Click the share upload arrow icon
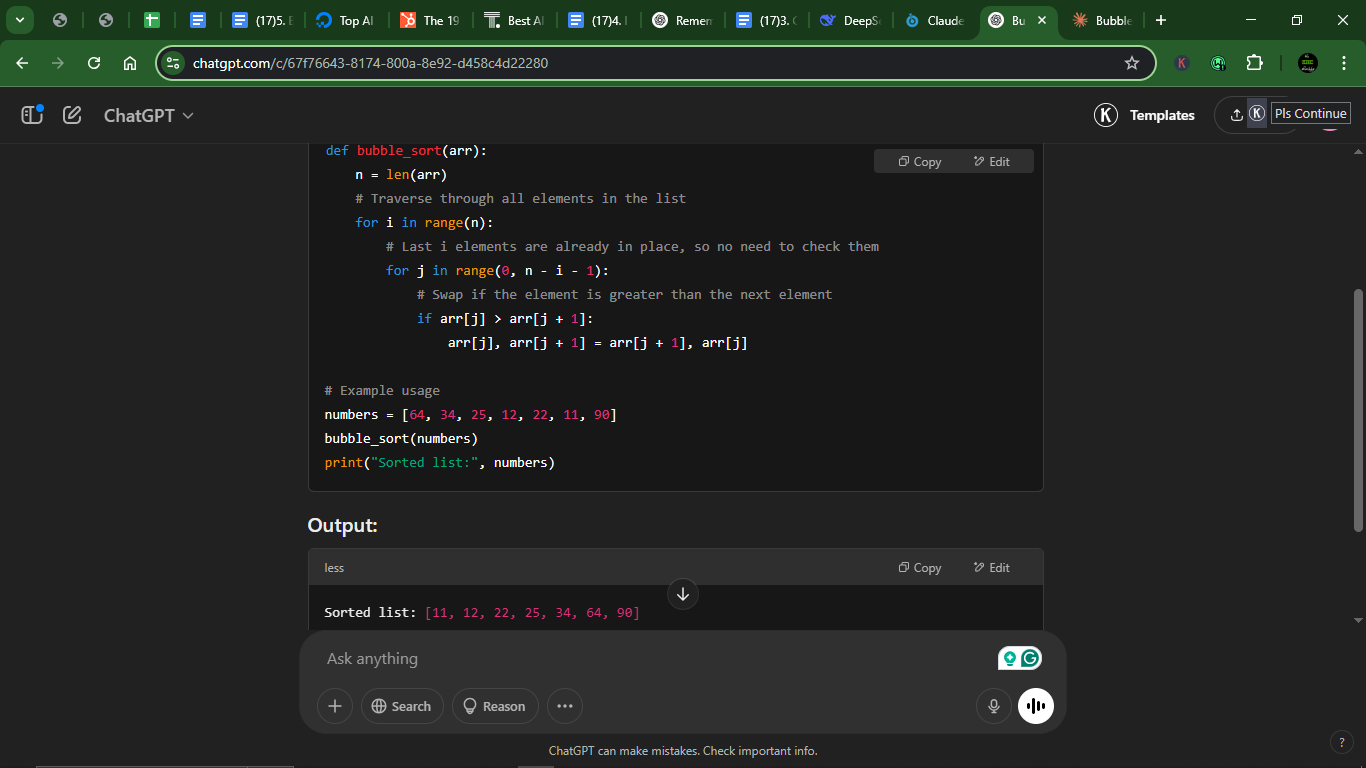 click(1236, 115)
